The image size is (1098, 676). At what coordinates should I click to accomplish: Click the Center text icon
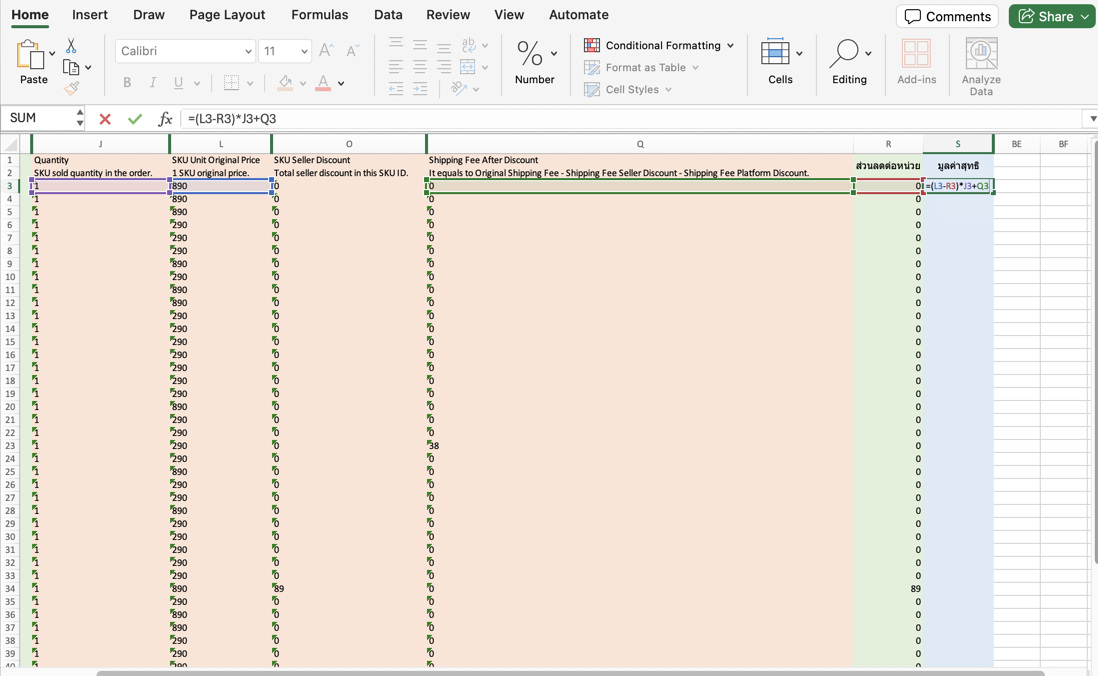[x=419, y=67]
